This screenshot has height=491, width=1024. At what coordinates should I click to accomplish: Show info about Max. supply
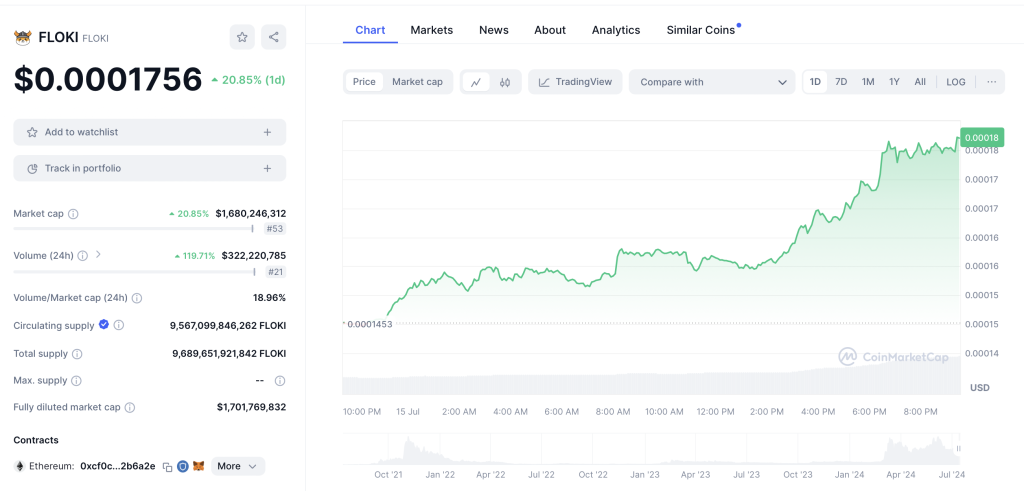click(x=76, y=380)
